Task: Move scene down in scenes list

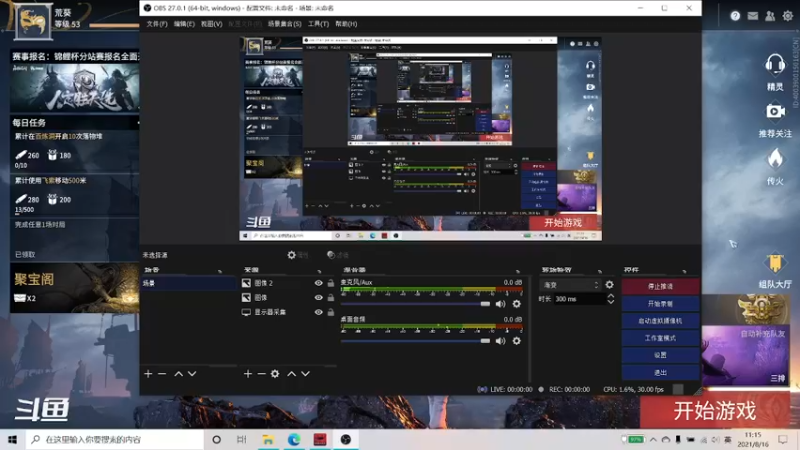Action: pos(192,374)
